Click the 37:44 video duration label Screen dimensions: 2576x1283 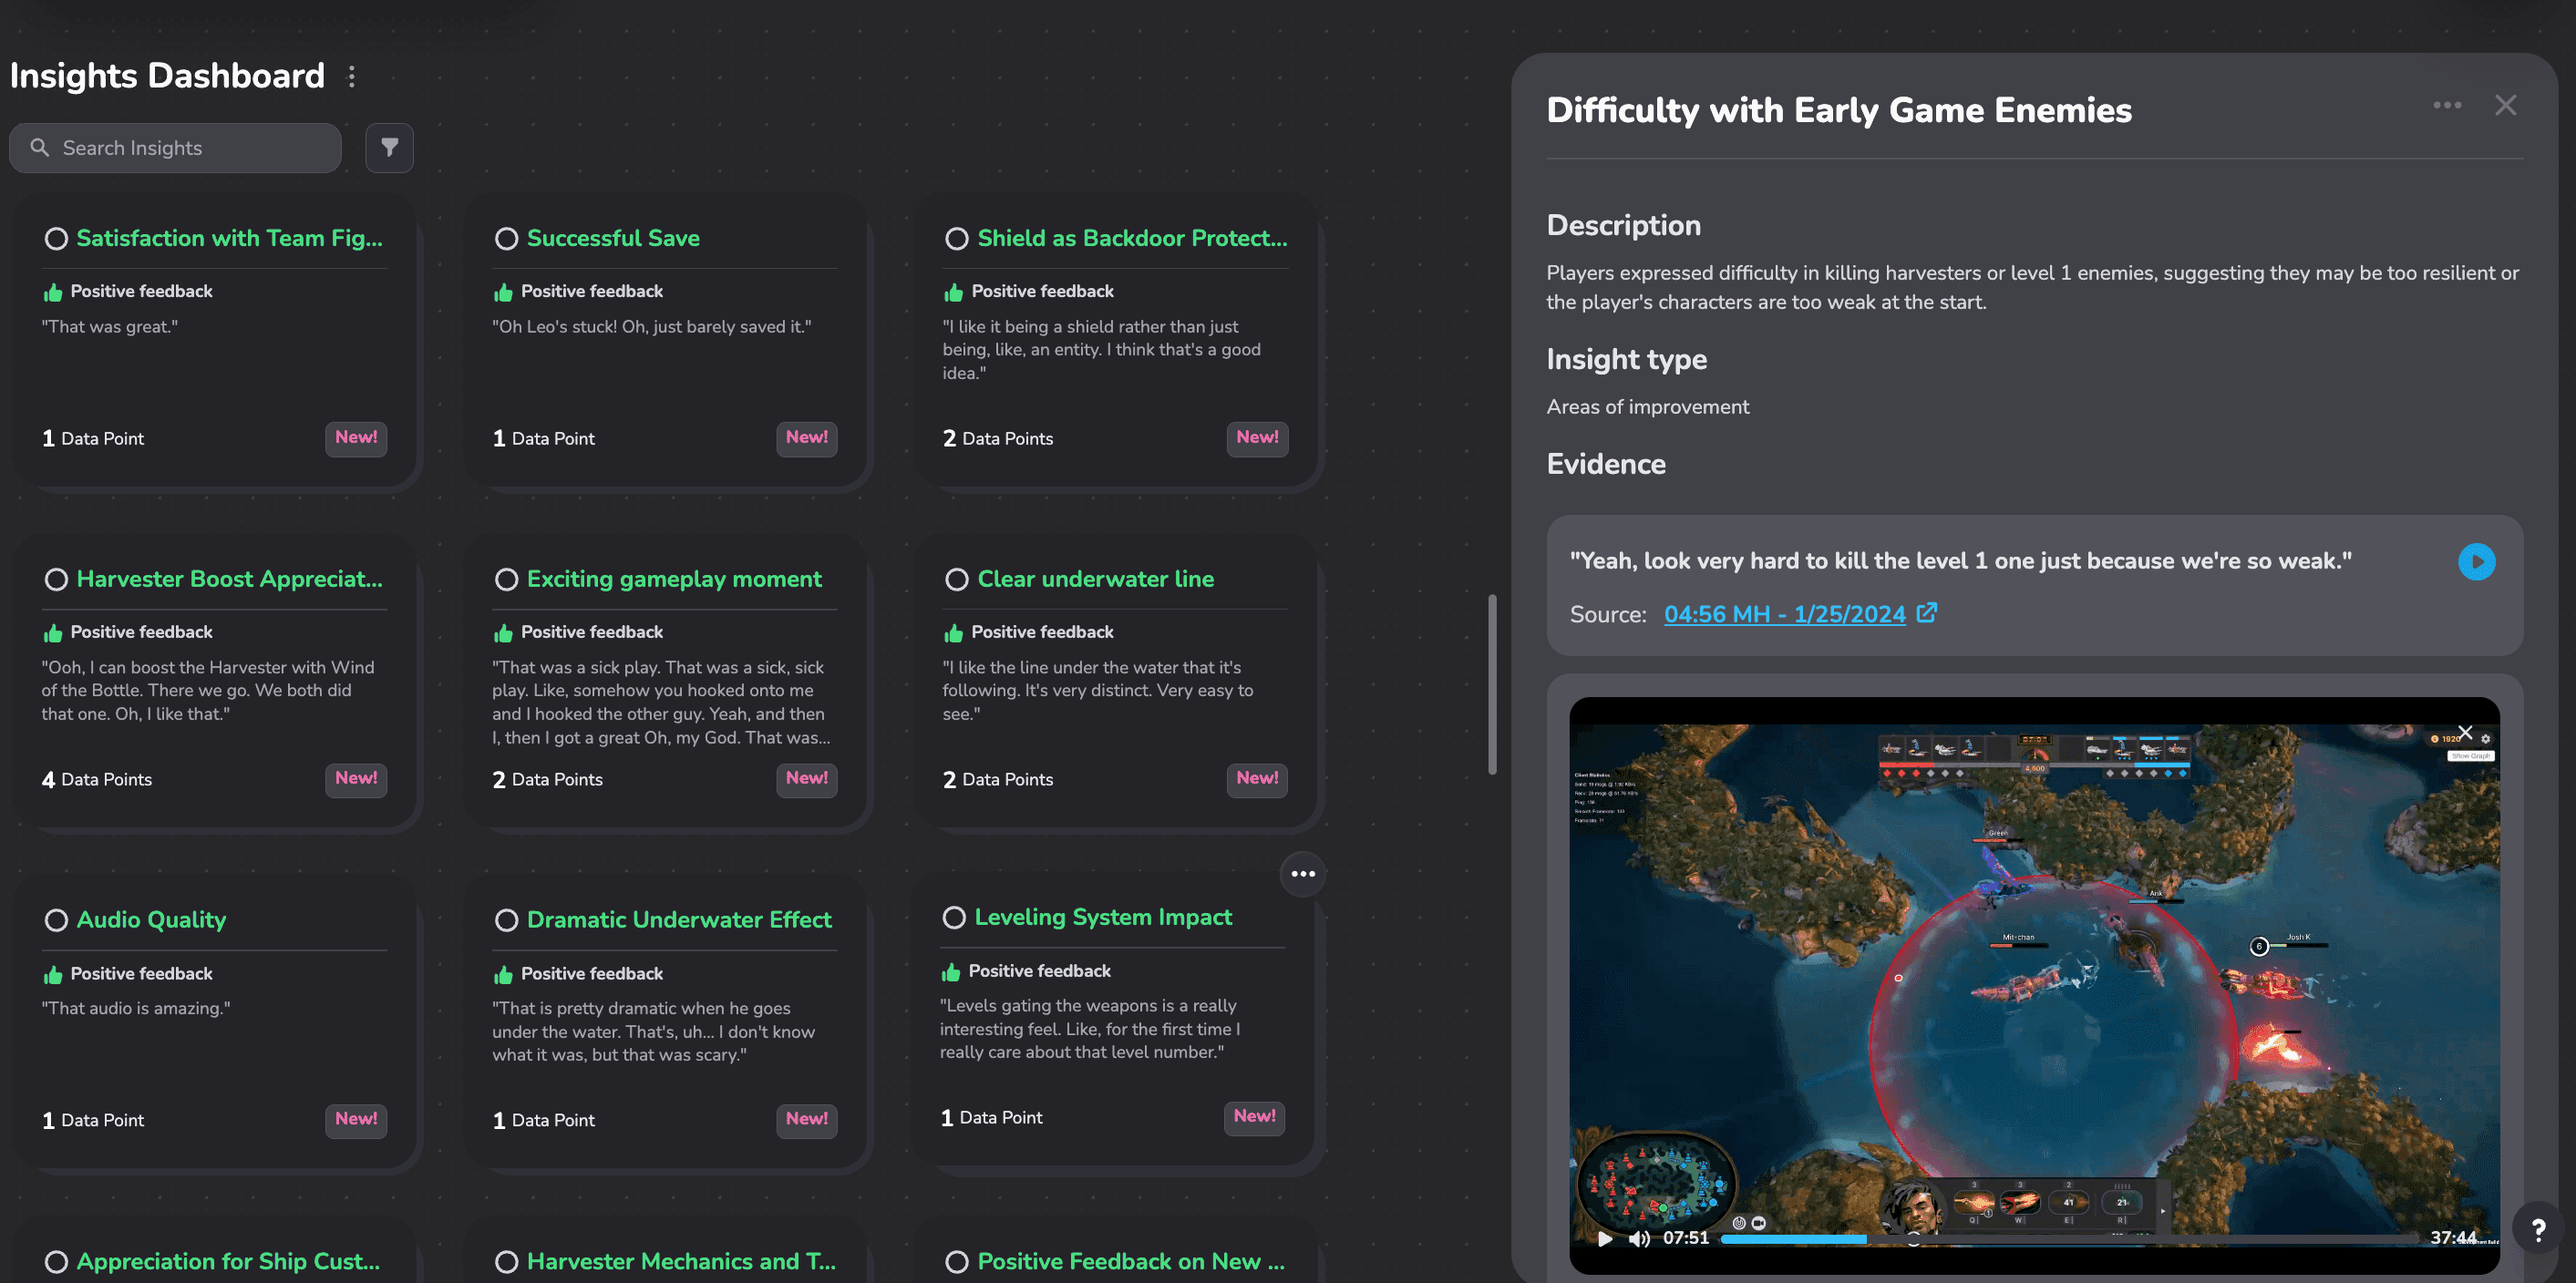point(2453,1238)
